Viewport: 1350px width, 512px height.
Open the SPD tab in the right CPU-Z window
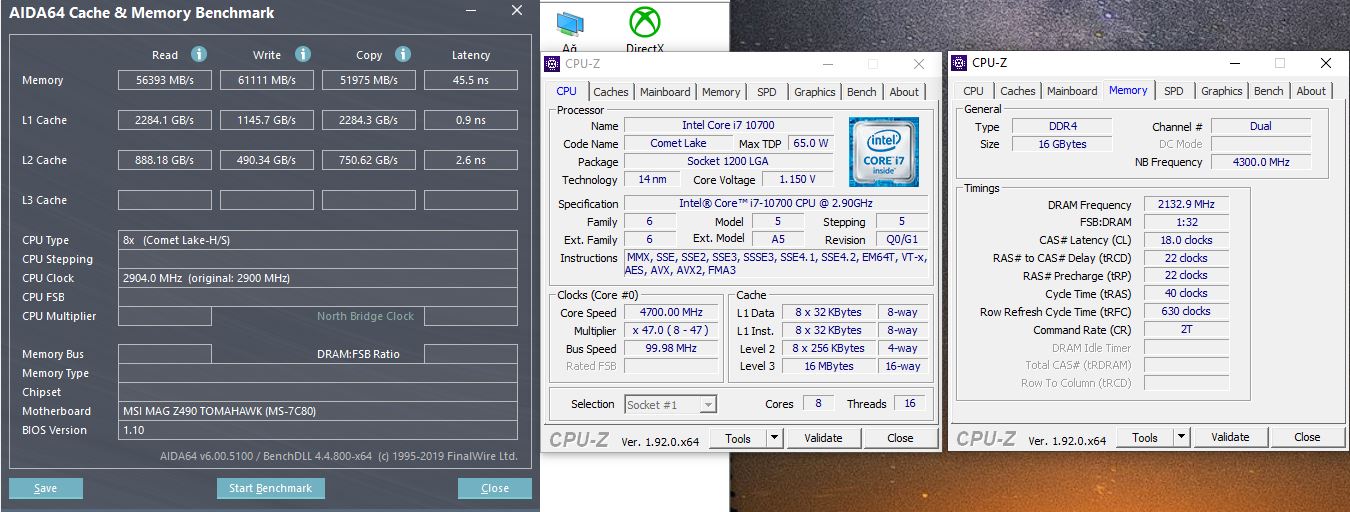1174,91
